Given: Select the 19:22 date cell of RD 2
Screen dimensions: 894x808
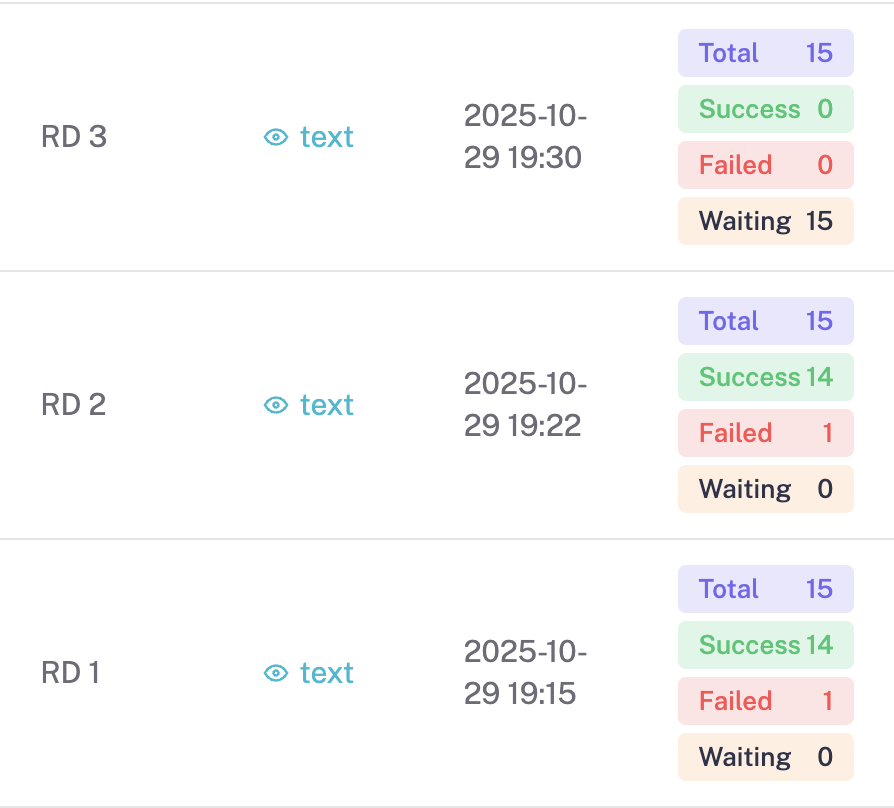Looking at the screenshot, I should [525, 405].
